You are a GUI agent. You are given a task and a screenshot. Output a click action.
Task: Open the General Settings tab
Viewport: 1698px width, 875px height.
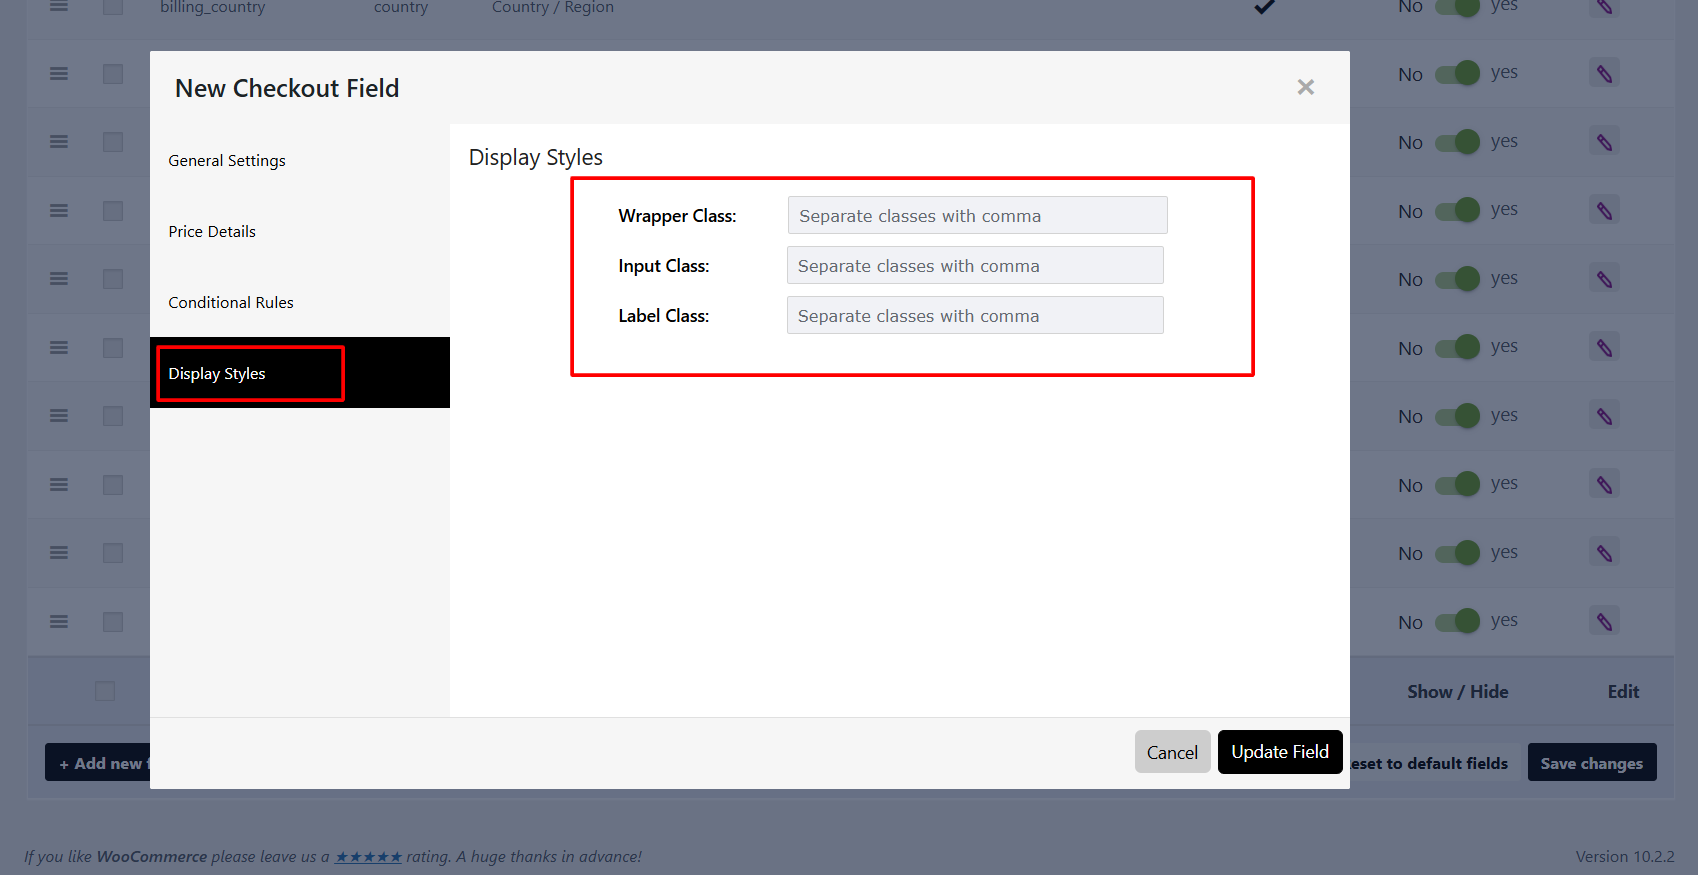(x=227, y=161)
